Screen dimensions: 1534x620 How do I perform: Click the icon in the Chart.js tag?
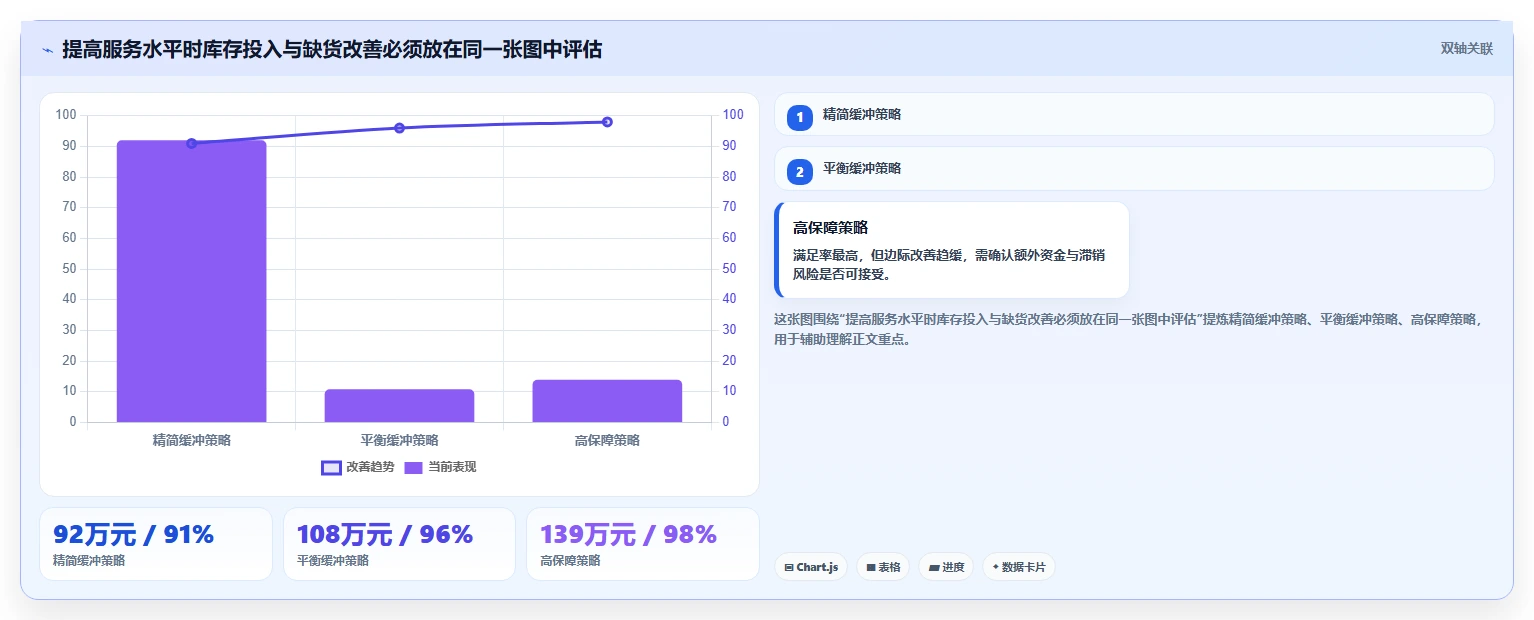tap(789, 567)
